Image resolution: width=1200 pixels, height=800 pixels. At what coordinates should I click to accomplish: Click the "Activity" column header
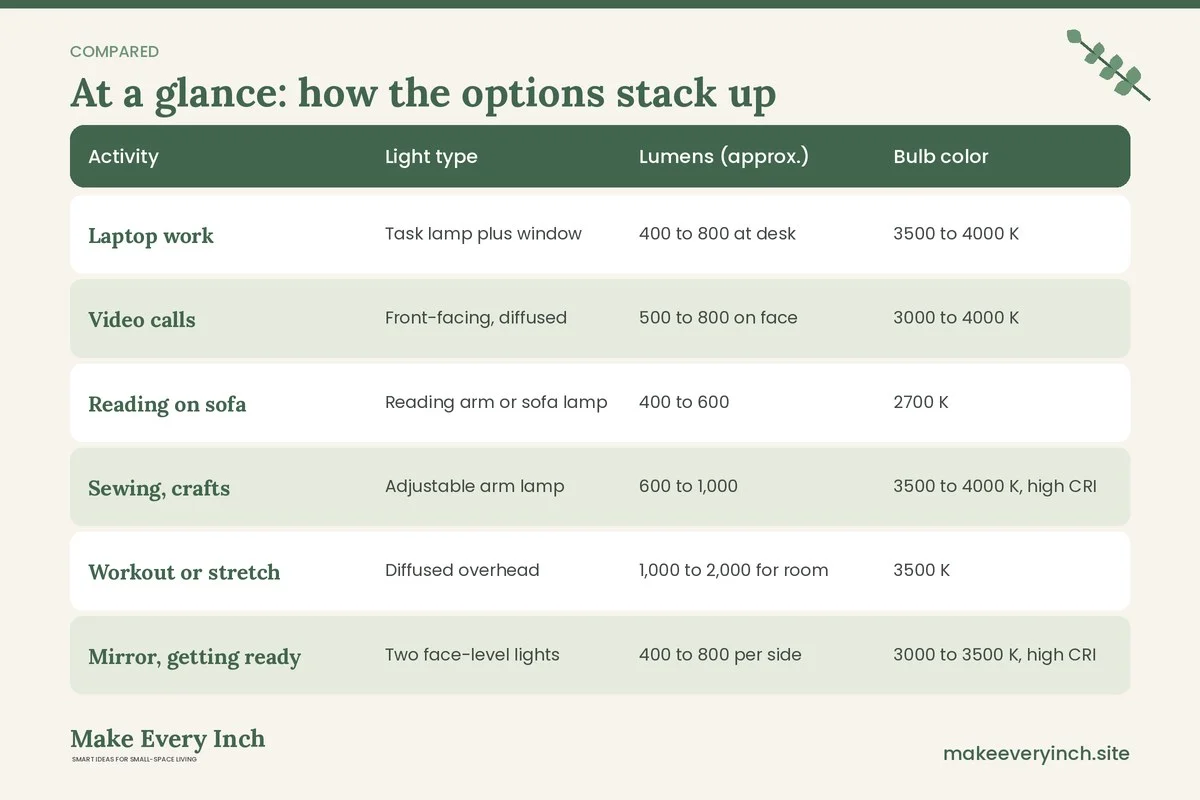(x=123, y=156)
